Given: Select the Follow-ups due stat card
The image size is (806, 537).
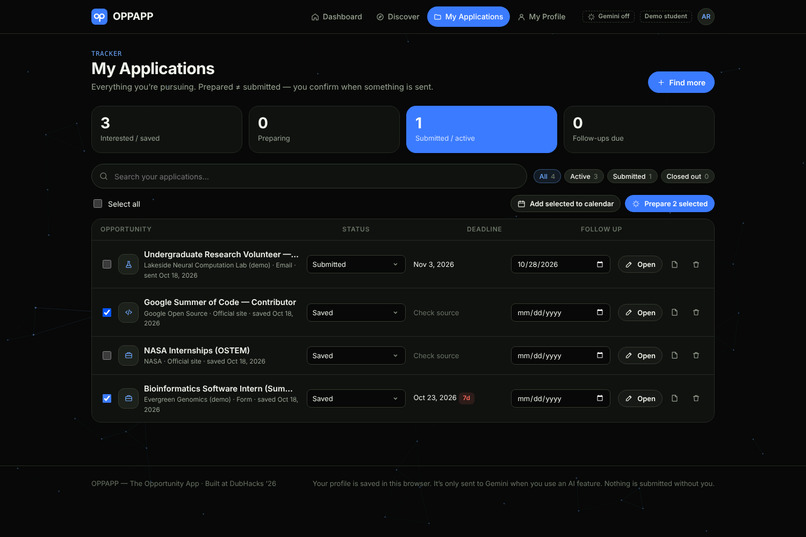Looking at the screenshot, I should [639, 129].
